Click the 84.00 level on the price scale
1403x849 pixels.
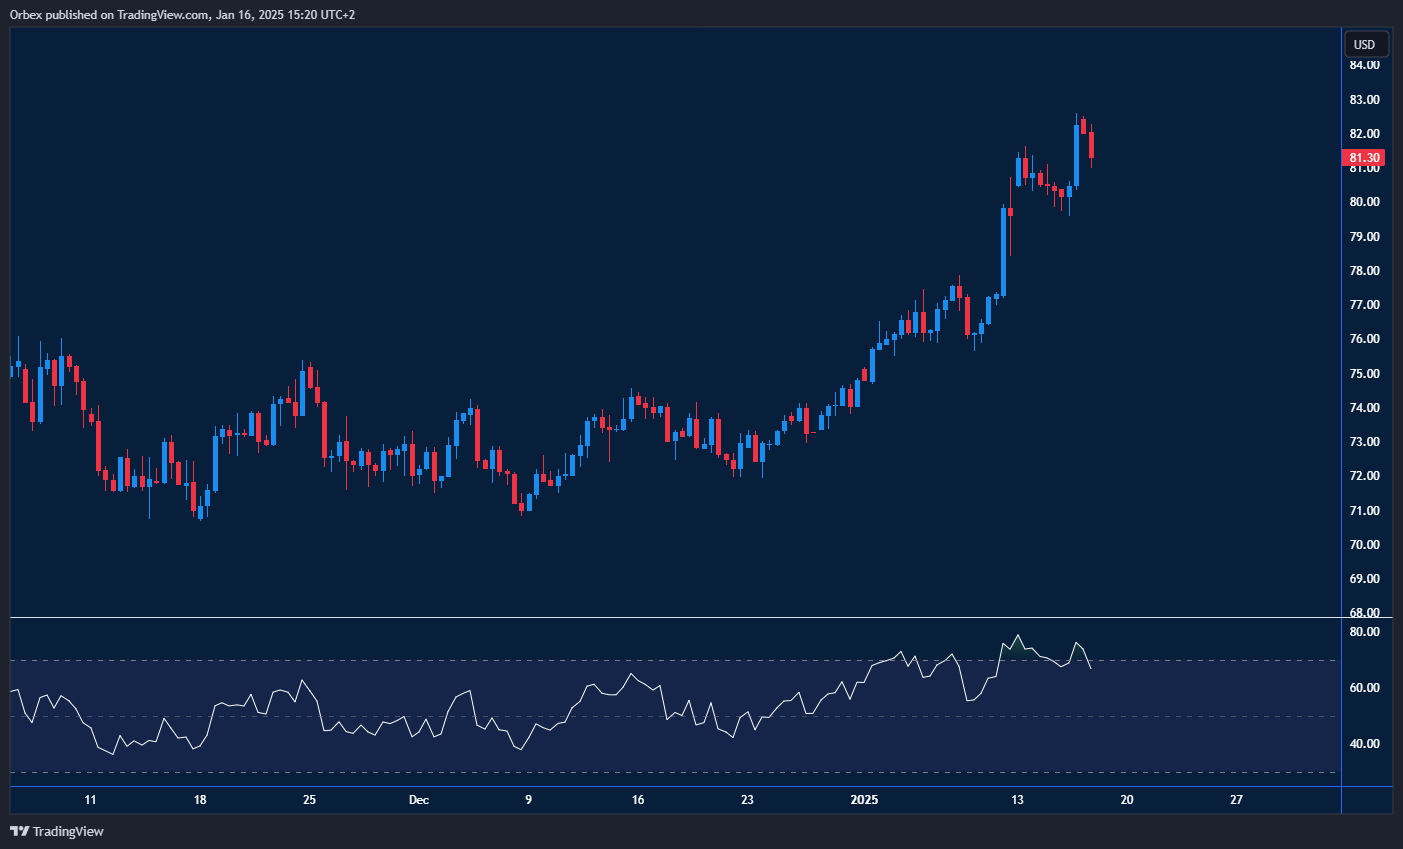point(1364,65)
